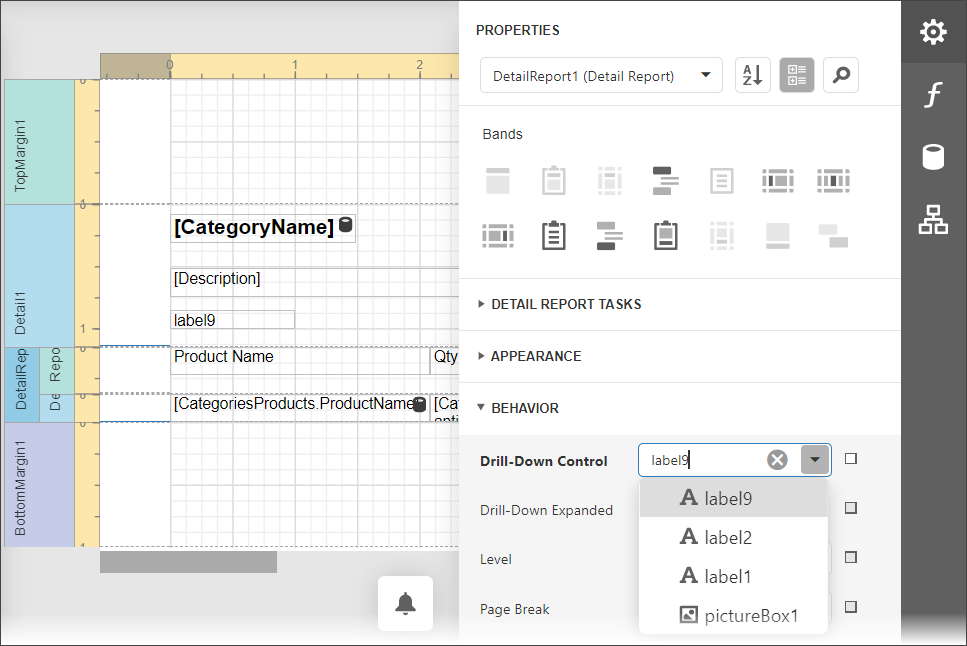Open the Report Explorer hierarchy panel
The width and height of the screenshot is (967, 646).
pyautogui.click(x=933, y=220)
